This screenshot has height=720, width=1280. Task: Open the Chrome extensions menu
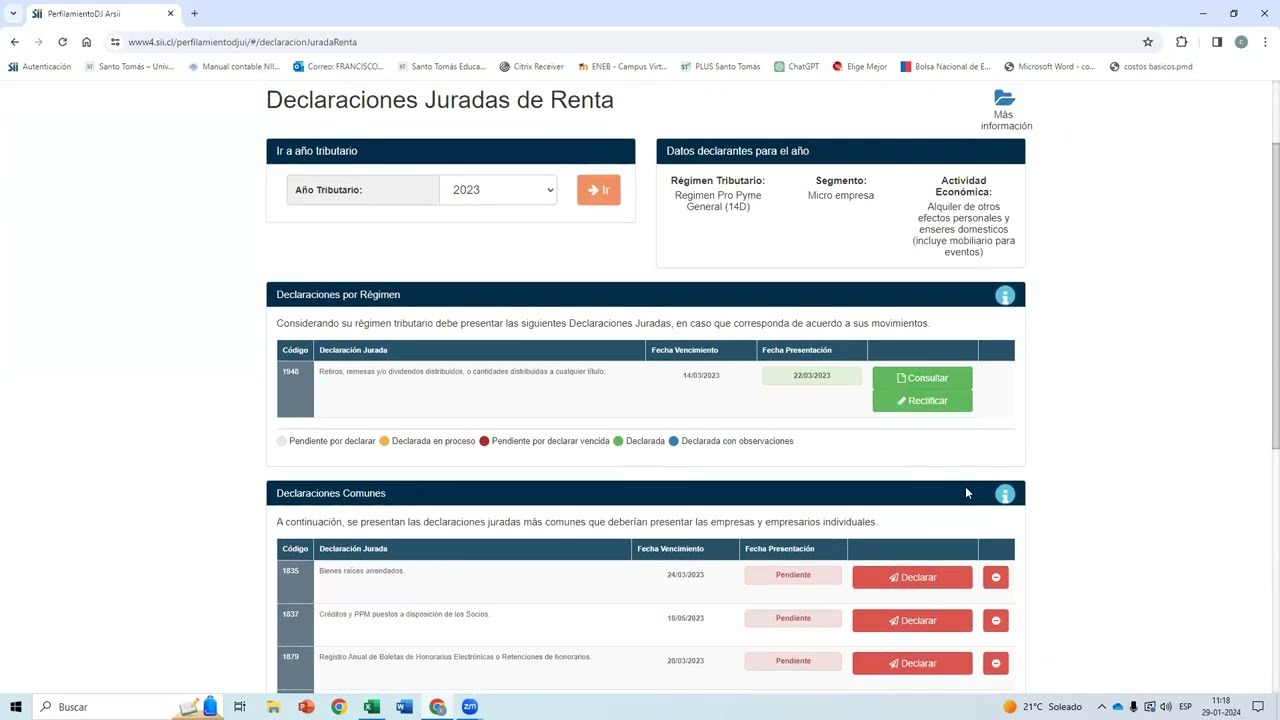tap(1182, 42)
